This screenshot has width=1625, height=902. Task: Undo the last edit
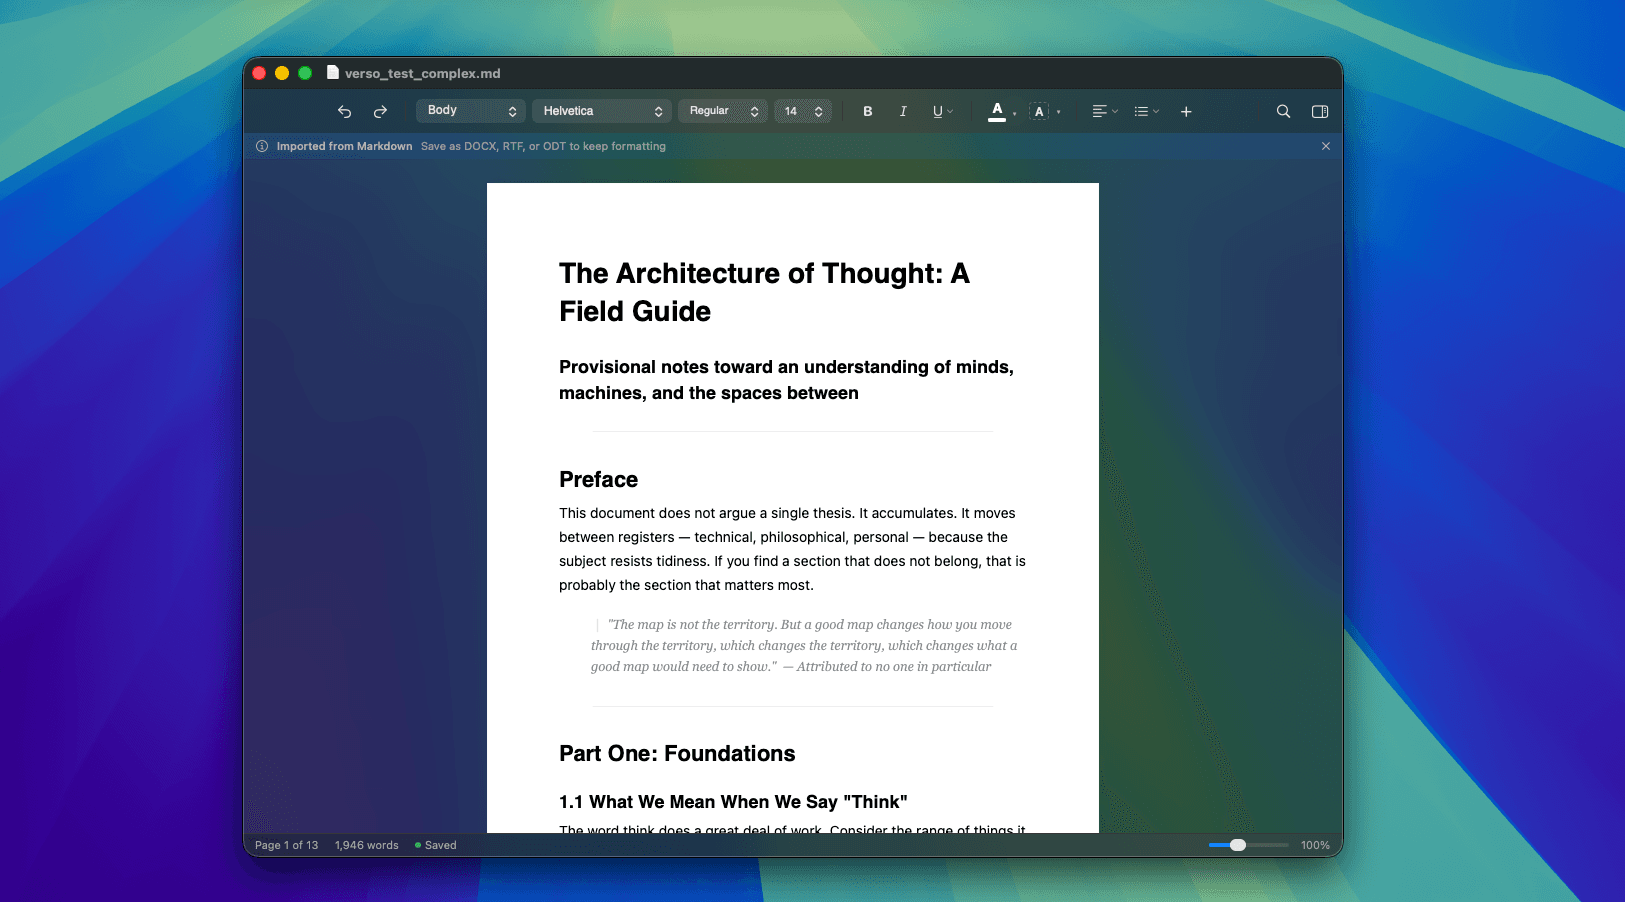coord(344,111)
